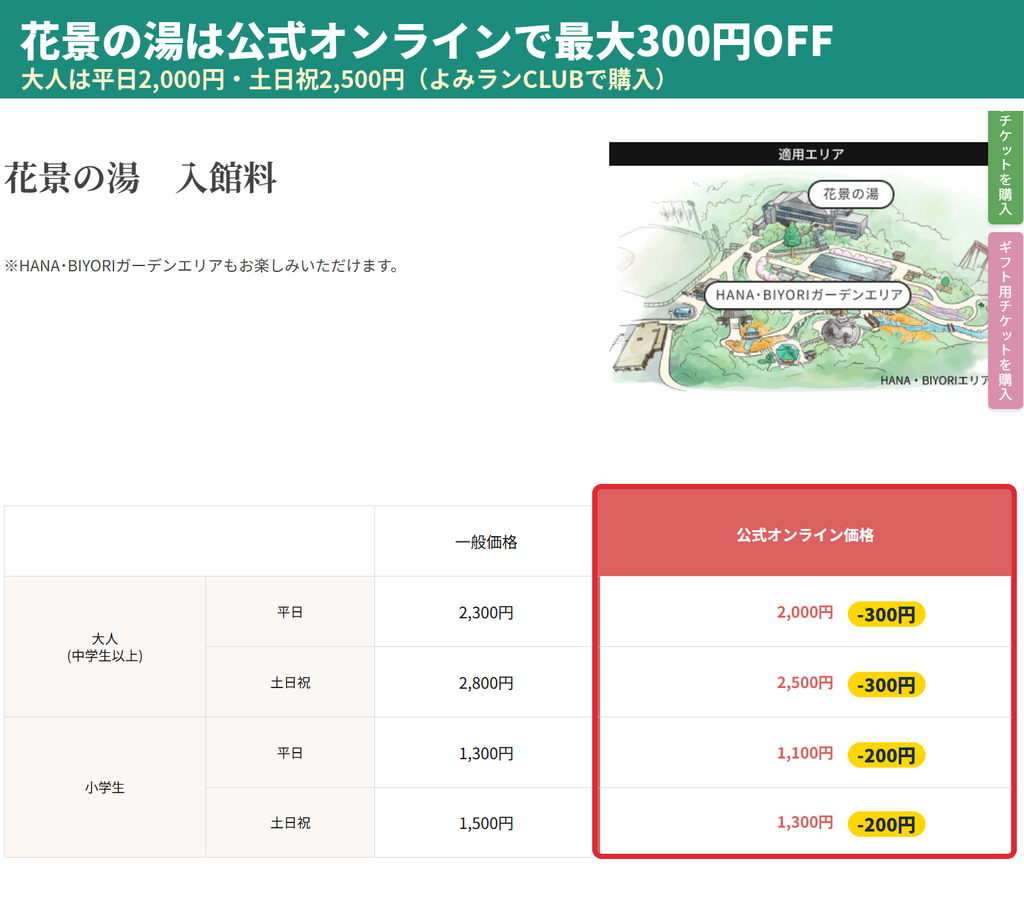1024x917 pixels.
Task: Click the 大人(中学生以上) row header
Action: click(104, 647)
